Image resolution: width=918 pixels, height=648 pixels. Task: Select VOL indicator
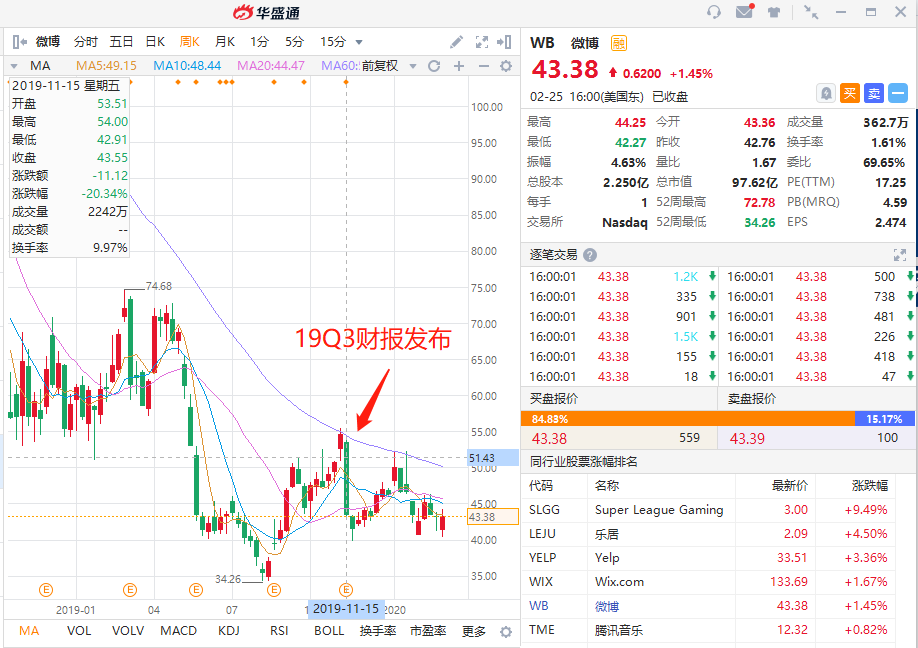click(79, 630)
